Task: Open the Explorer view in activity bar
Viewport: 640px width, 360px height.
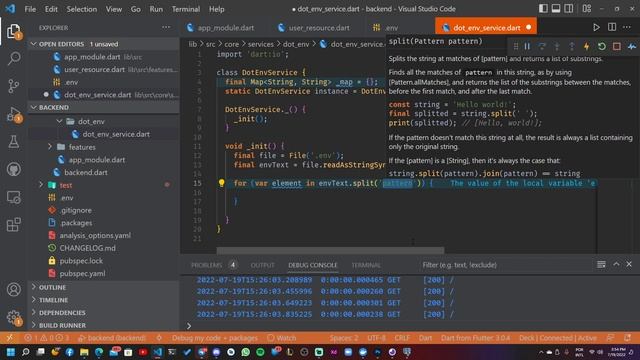Action: [x=13, y=31]
